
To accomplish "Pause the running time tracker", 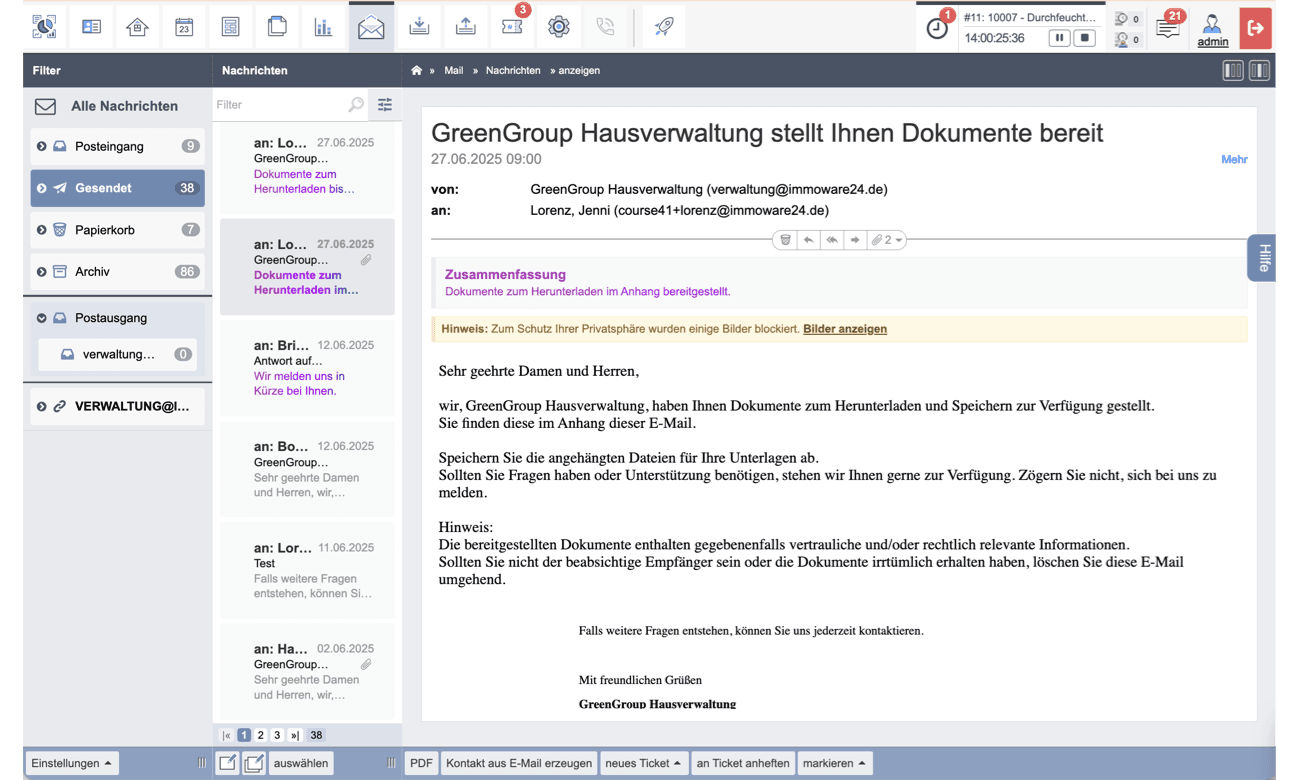I will (1058, 38).
